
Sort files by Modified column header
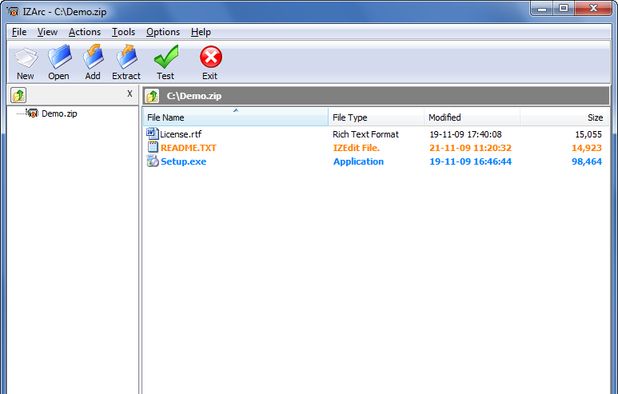(472, 117)
